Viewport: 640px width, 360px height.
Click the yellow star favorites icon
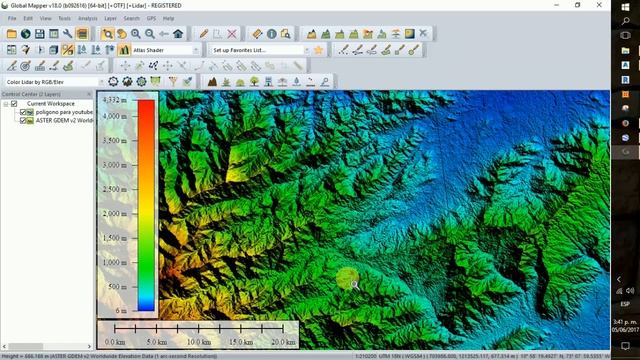[x=318, y=50]
